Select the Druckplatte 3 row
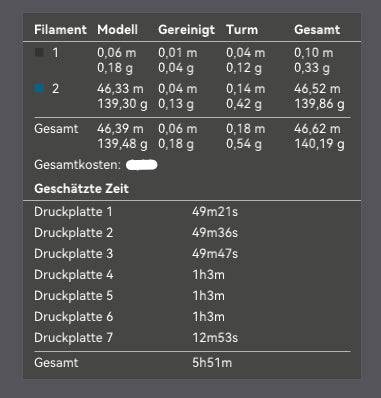Viewport: 381px width, 398px height. coord(192,254)
